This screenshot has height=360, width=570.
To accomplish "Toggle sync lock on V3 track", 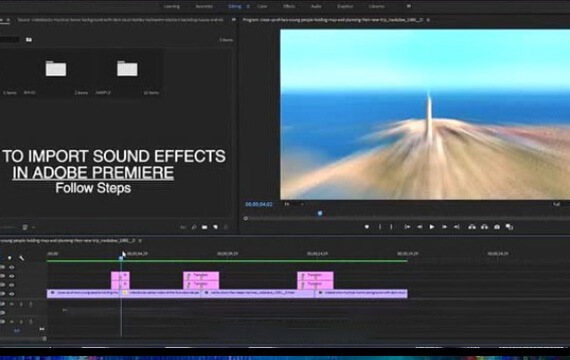I will [x=3, y=276].
